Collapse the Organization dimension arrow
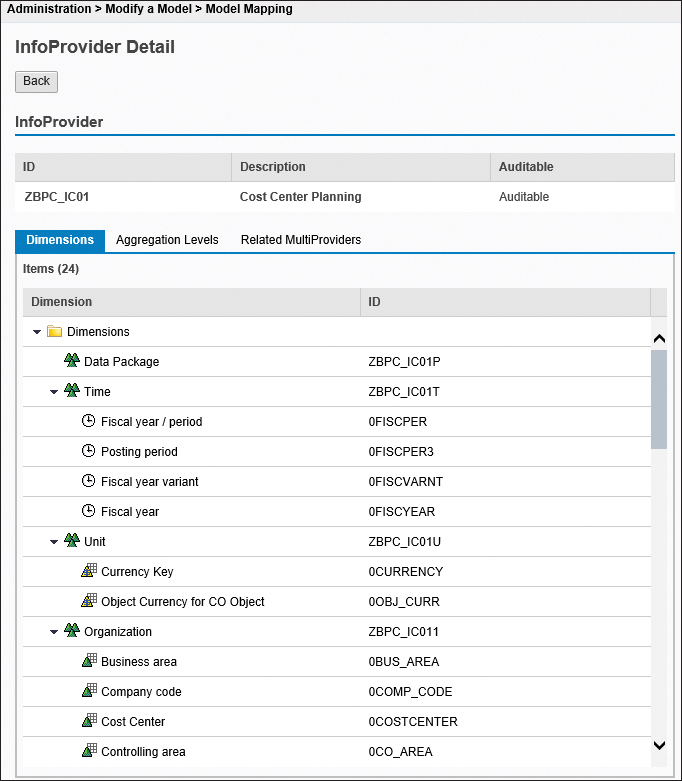Screen dimensions: 682x781 pos(54,632)
